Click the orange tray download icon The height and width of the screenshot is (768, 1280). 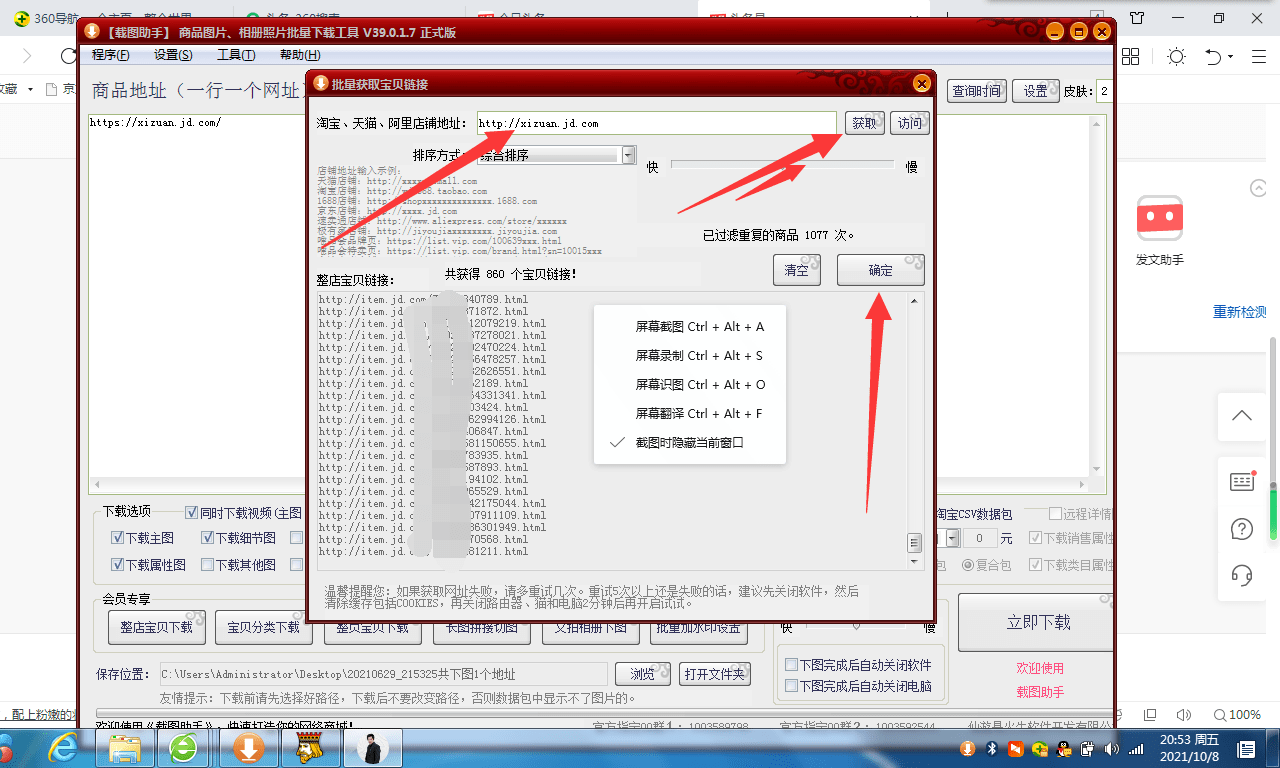pyautogui.click(x=967, y=748)
